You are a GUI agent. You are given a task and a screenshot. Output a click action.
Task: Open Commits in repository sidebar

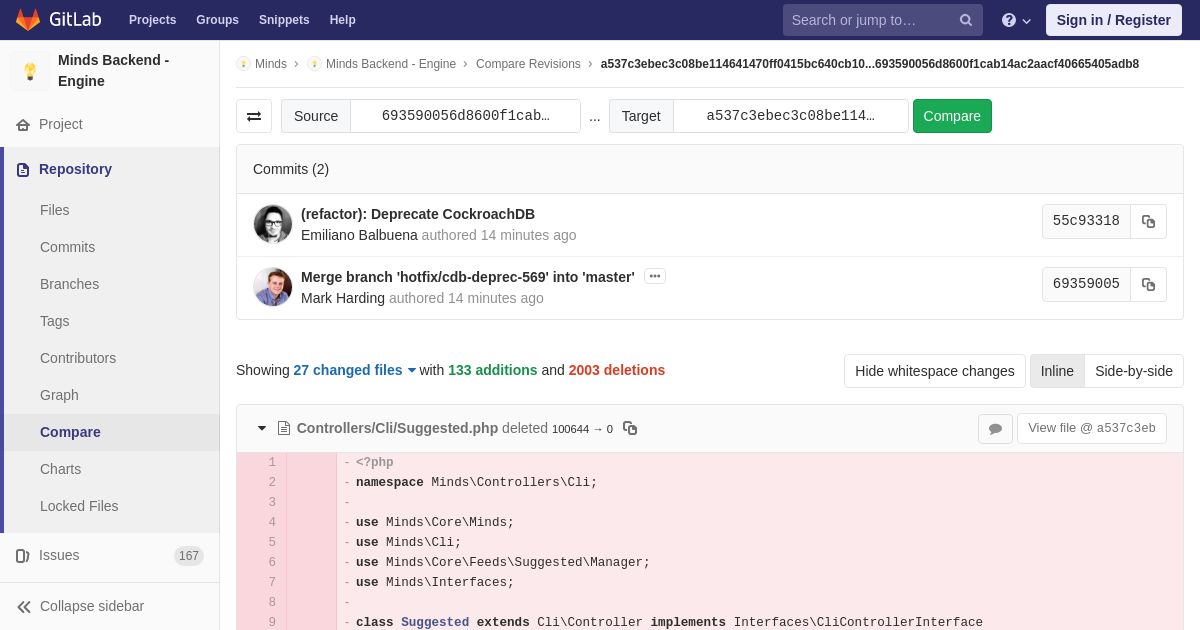tap(67, 247)
